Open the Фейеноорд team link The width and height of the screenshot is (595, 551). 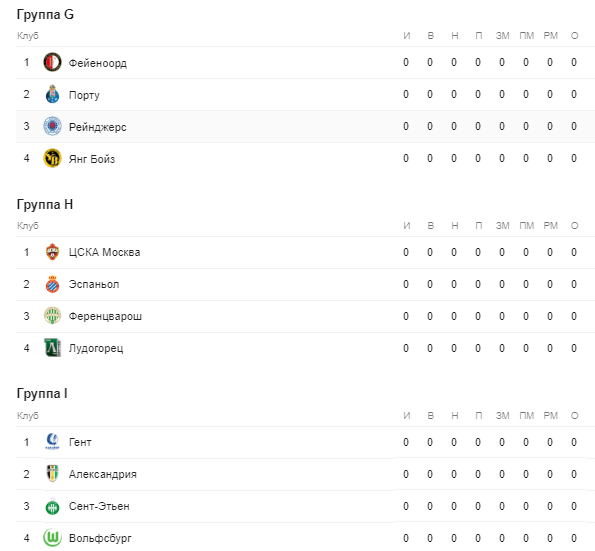point(98,63)
